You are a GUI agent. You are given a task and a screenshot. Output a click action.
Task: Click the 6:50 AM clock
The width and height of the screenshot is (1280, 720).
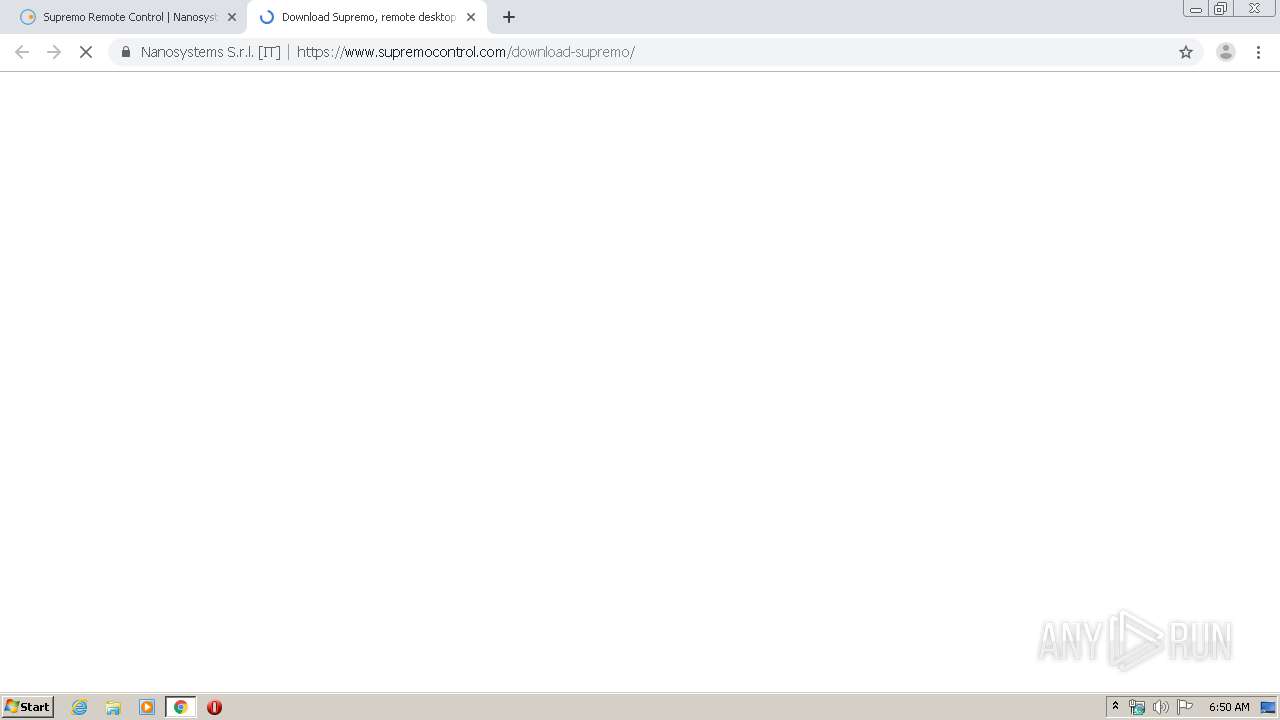[1229, 707]
